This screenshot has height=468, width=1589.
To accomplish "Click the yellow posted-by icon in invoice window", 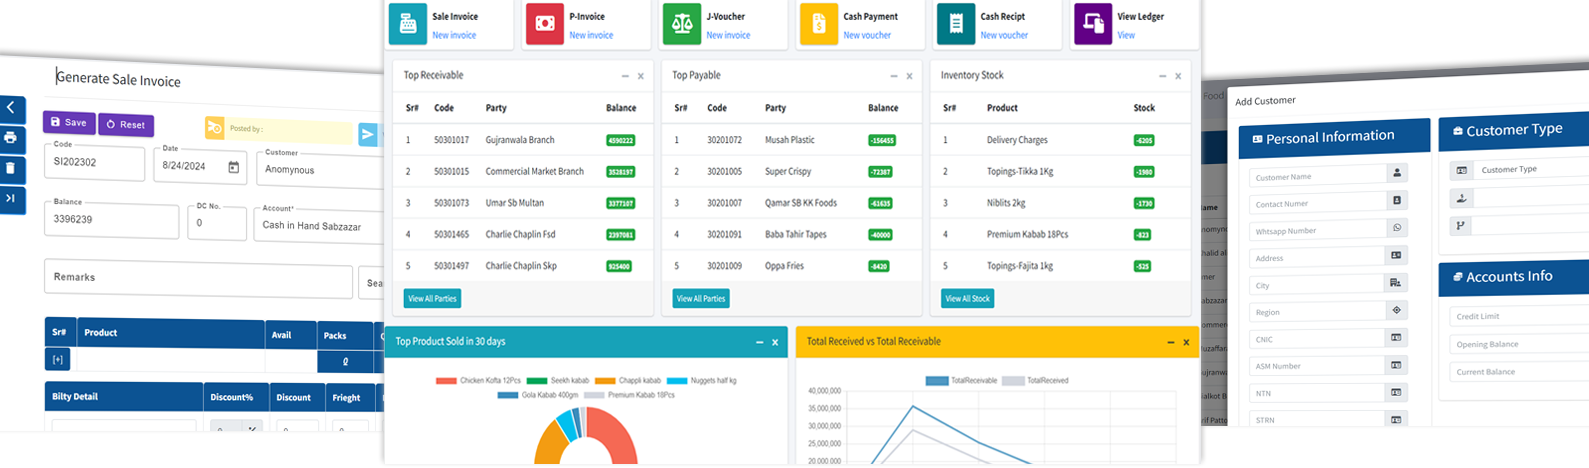I will tap(214, 128).
